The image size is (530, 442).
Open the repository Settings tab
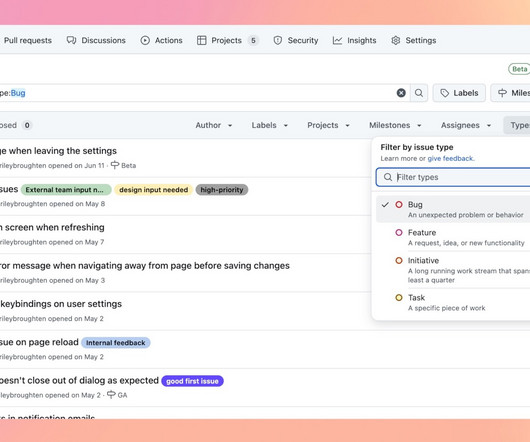pyautogui.click(x=414, y=41)
